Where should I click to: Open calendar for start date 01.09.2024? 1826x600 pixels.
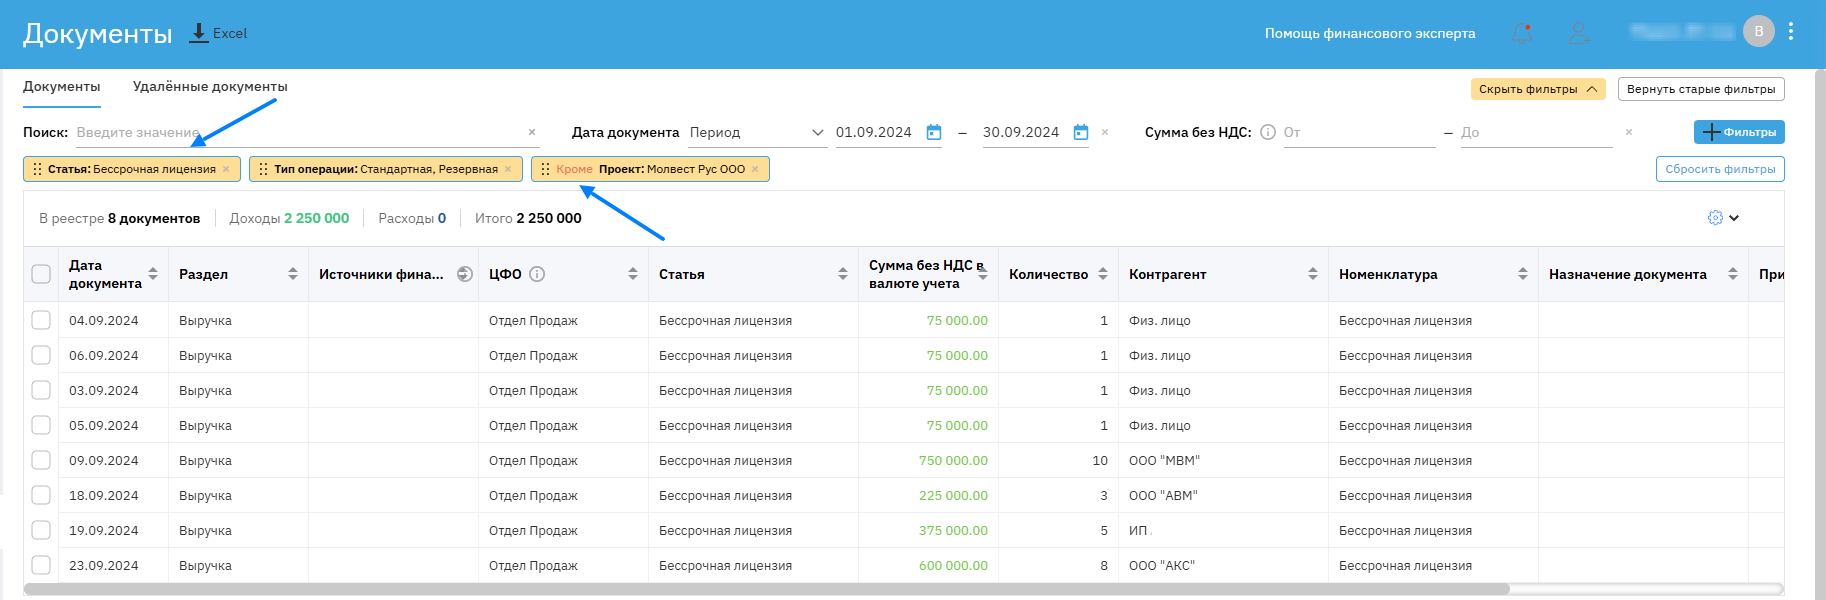934,132
